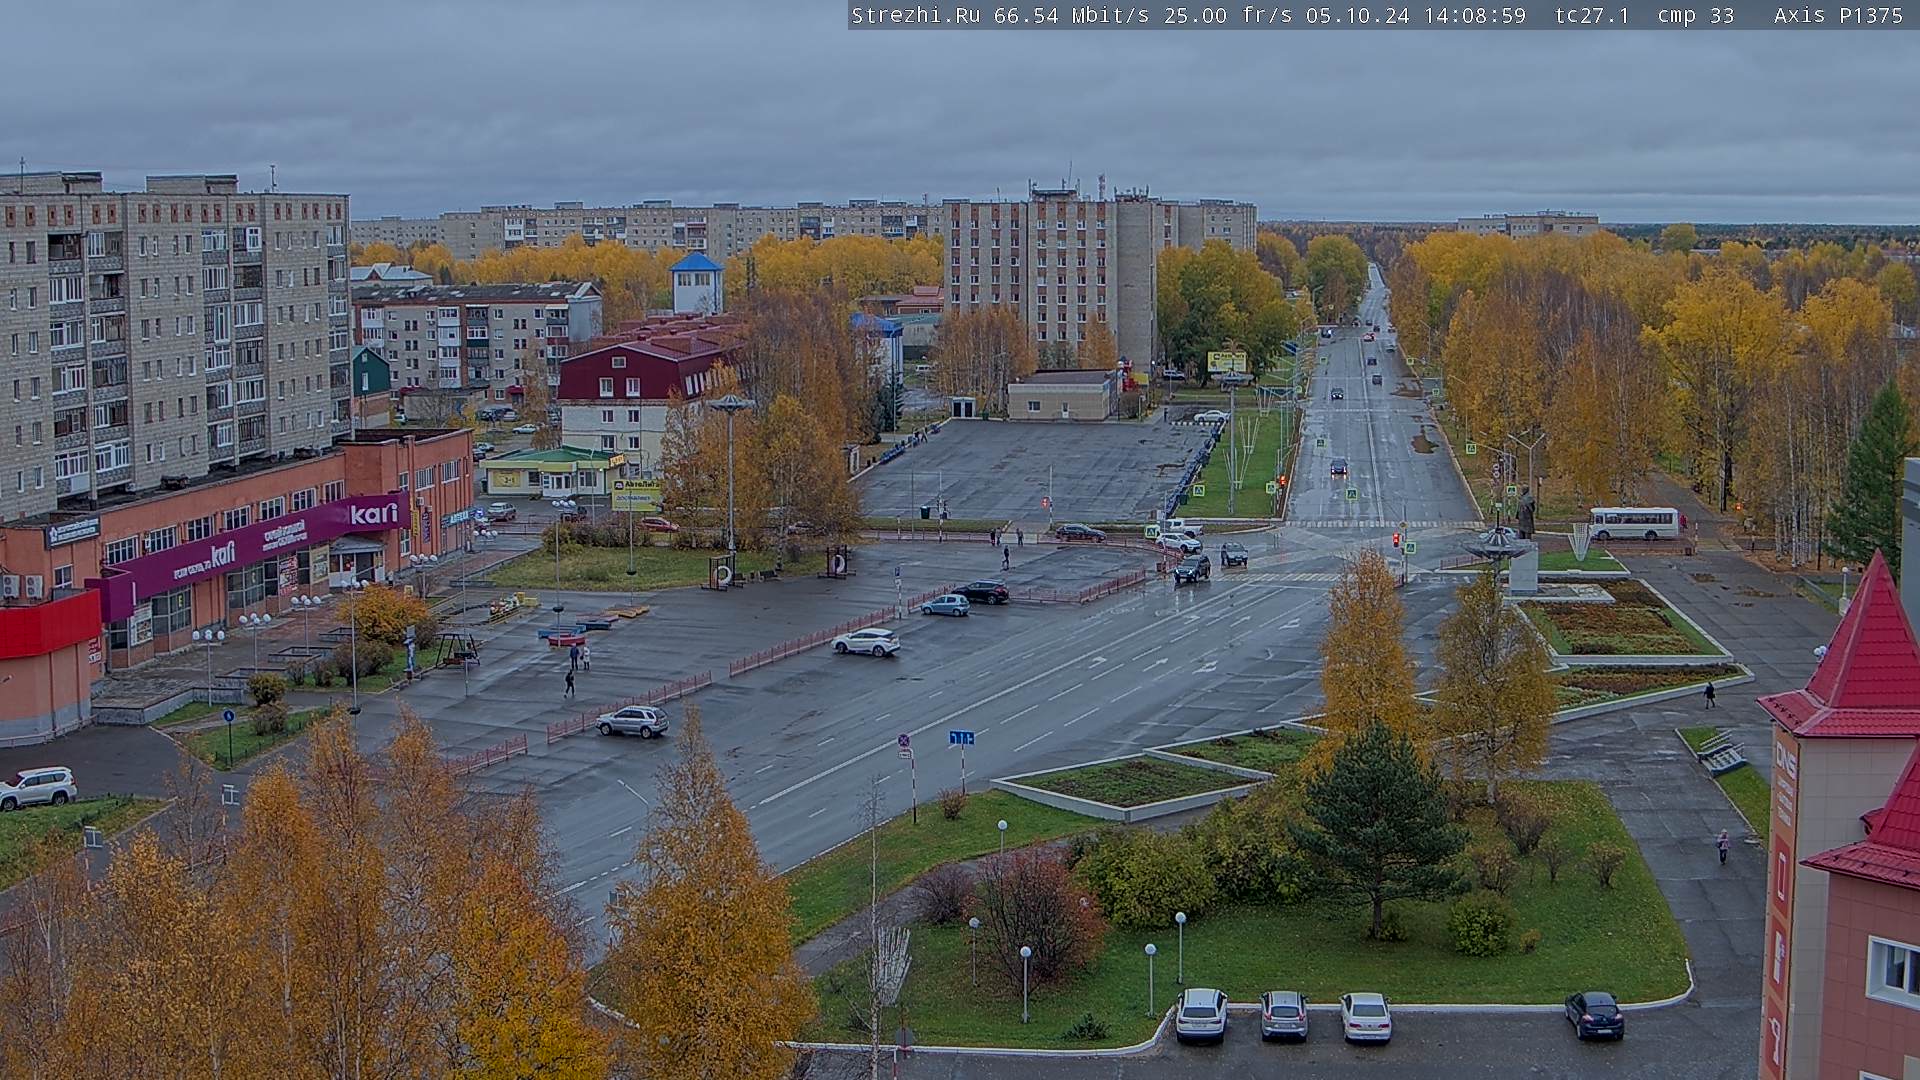This screenshot has height=1080, width=1920.
Task: Select the tc27.1 overlay value
Action: click(x=1592, y=15)
